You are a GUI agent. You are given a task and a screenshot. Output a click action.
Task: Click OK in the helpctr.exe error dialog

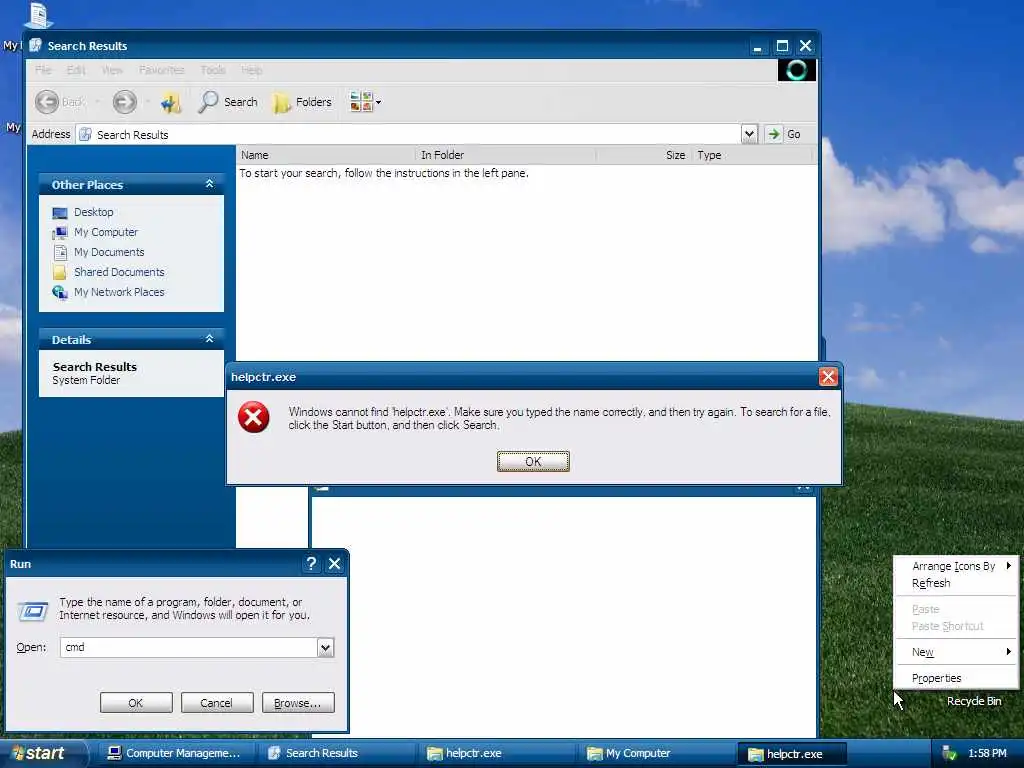click(533, 462)
